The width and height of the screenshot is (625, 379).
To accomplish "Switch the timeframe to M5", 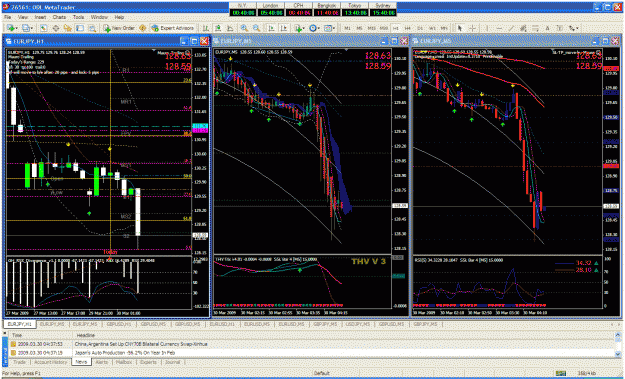I will (x=360, y=28).
